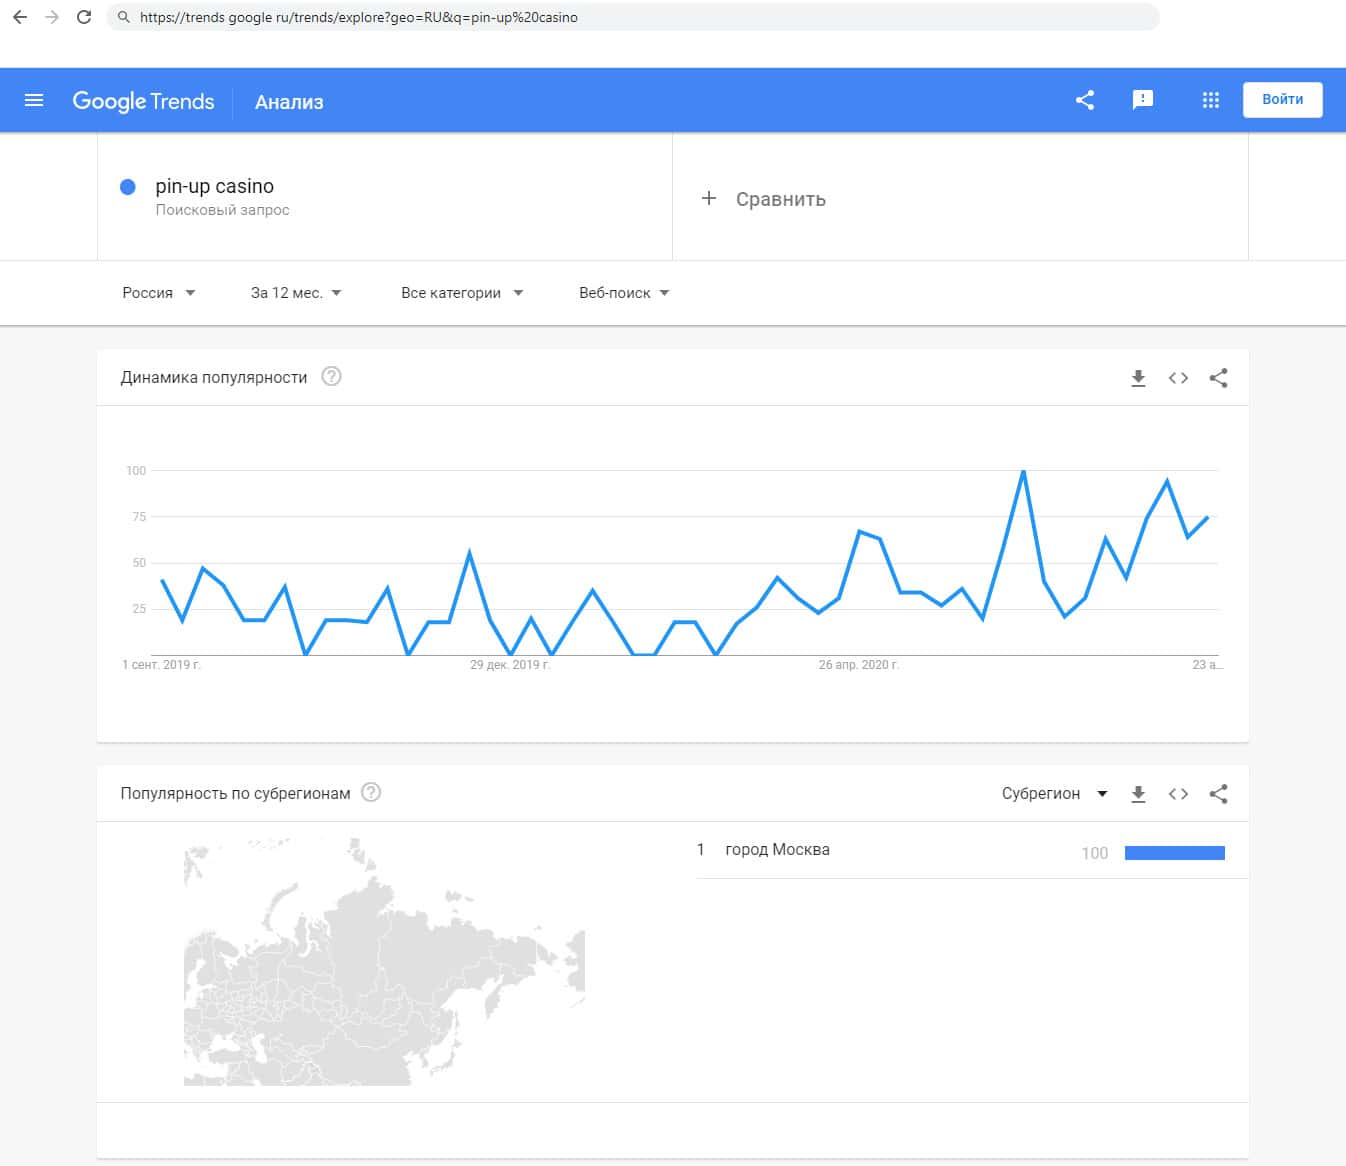Open the hamburger main menu
Viewport: 1346px width, 1166px height.
pyautogui.click(x=34, y=100)
